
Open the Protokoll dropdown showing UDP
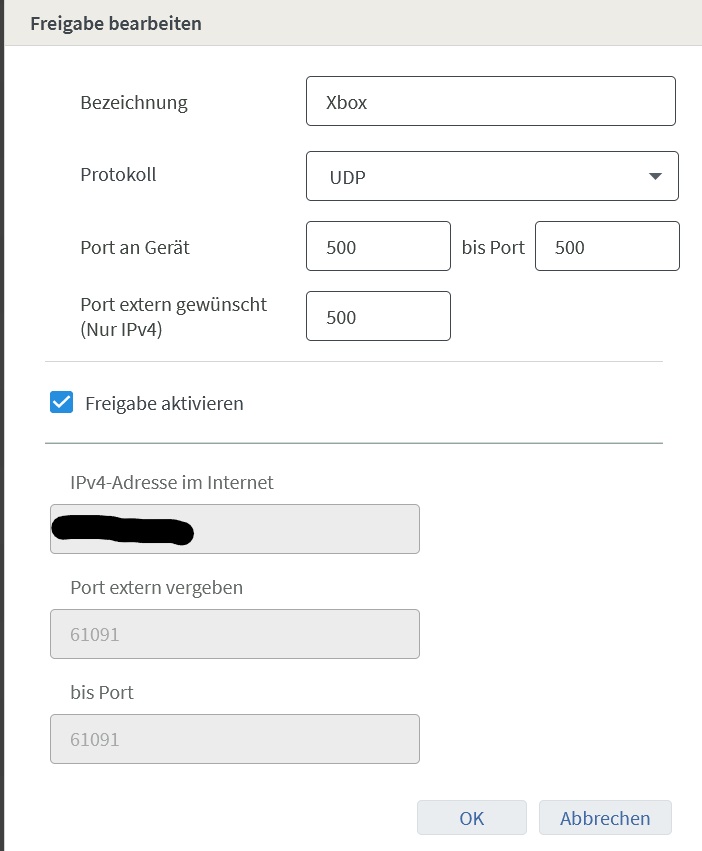coord(480,176)
